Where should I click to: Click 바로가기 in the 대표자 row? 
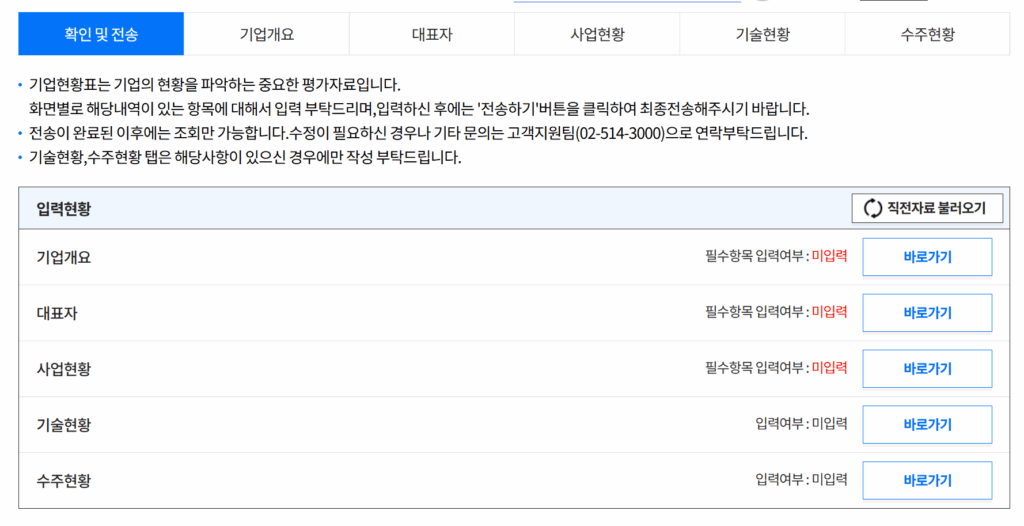tap(927, 313)
